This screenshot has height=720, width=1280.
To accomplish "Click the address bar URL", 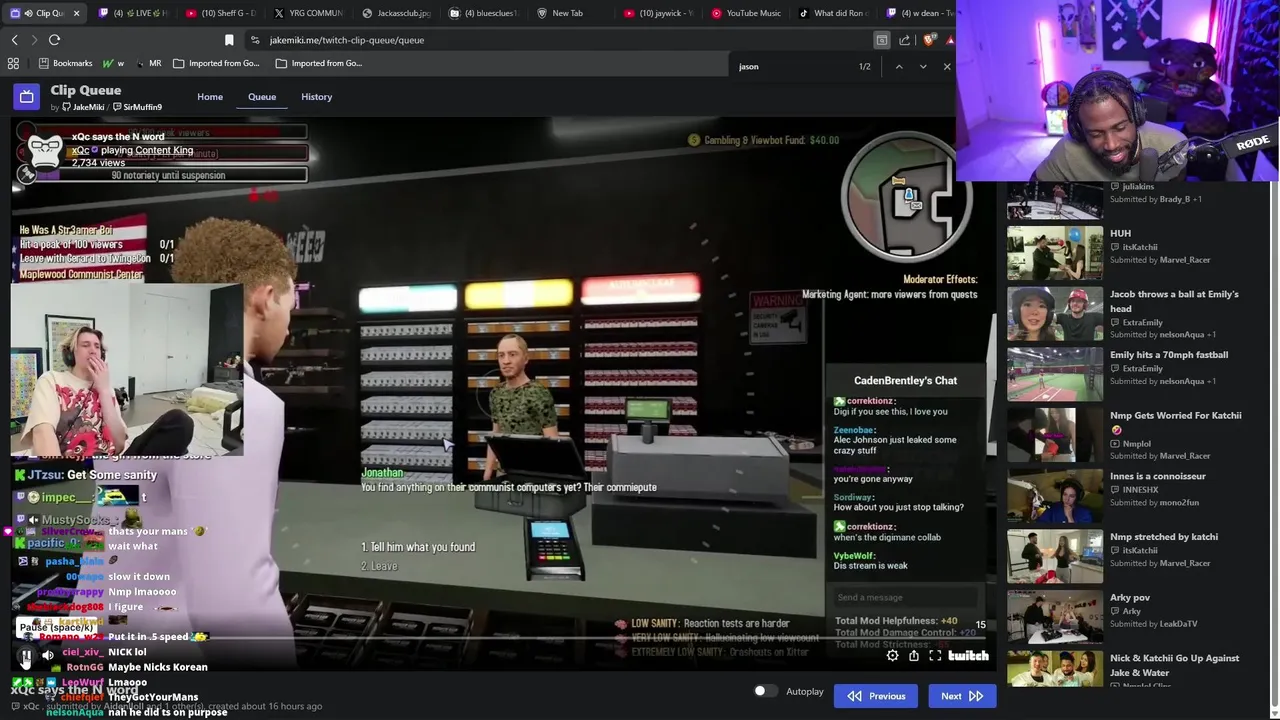I will pos(347,40).
